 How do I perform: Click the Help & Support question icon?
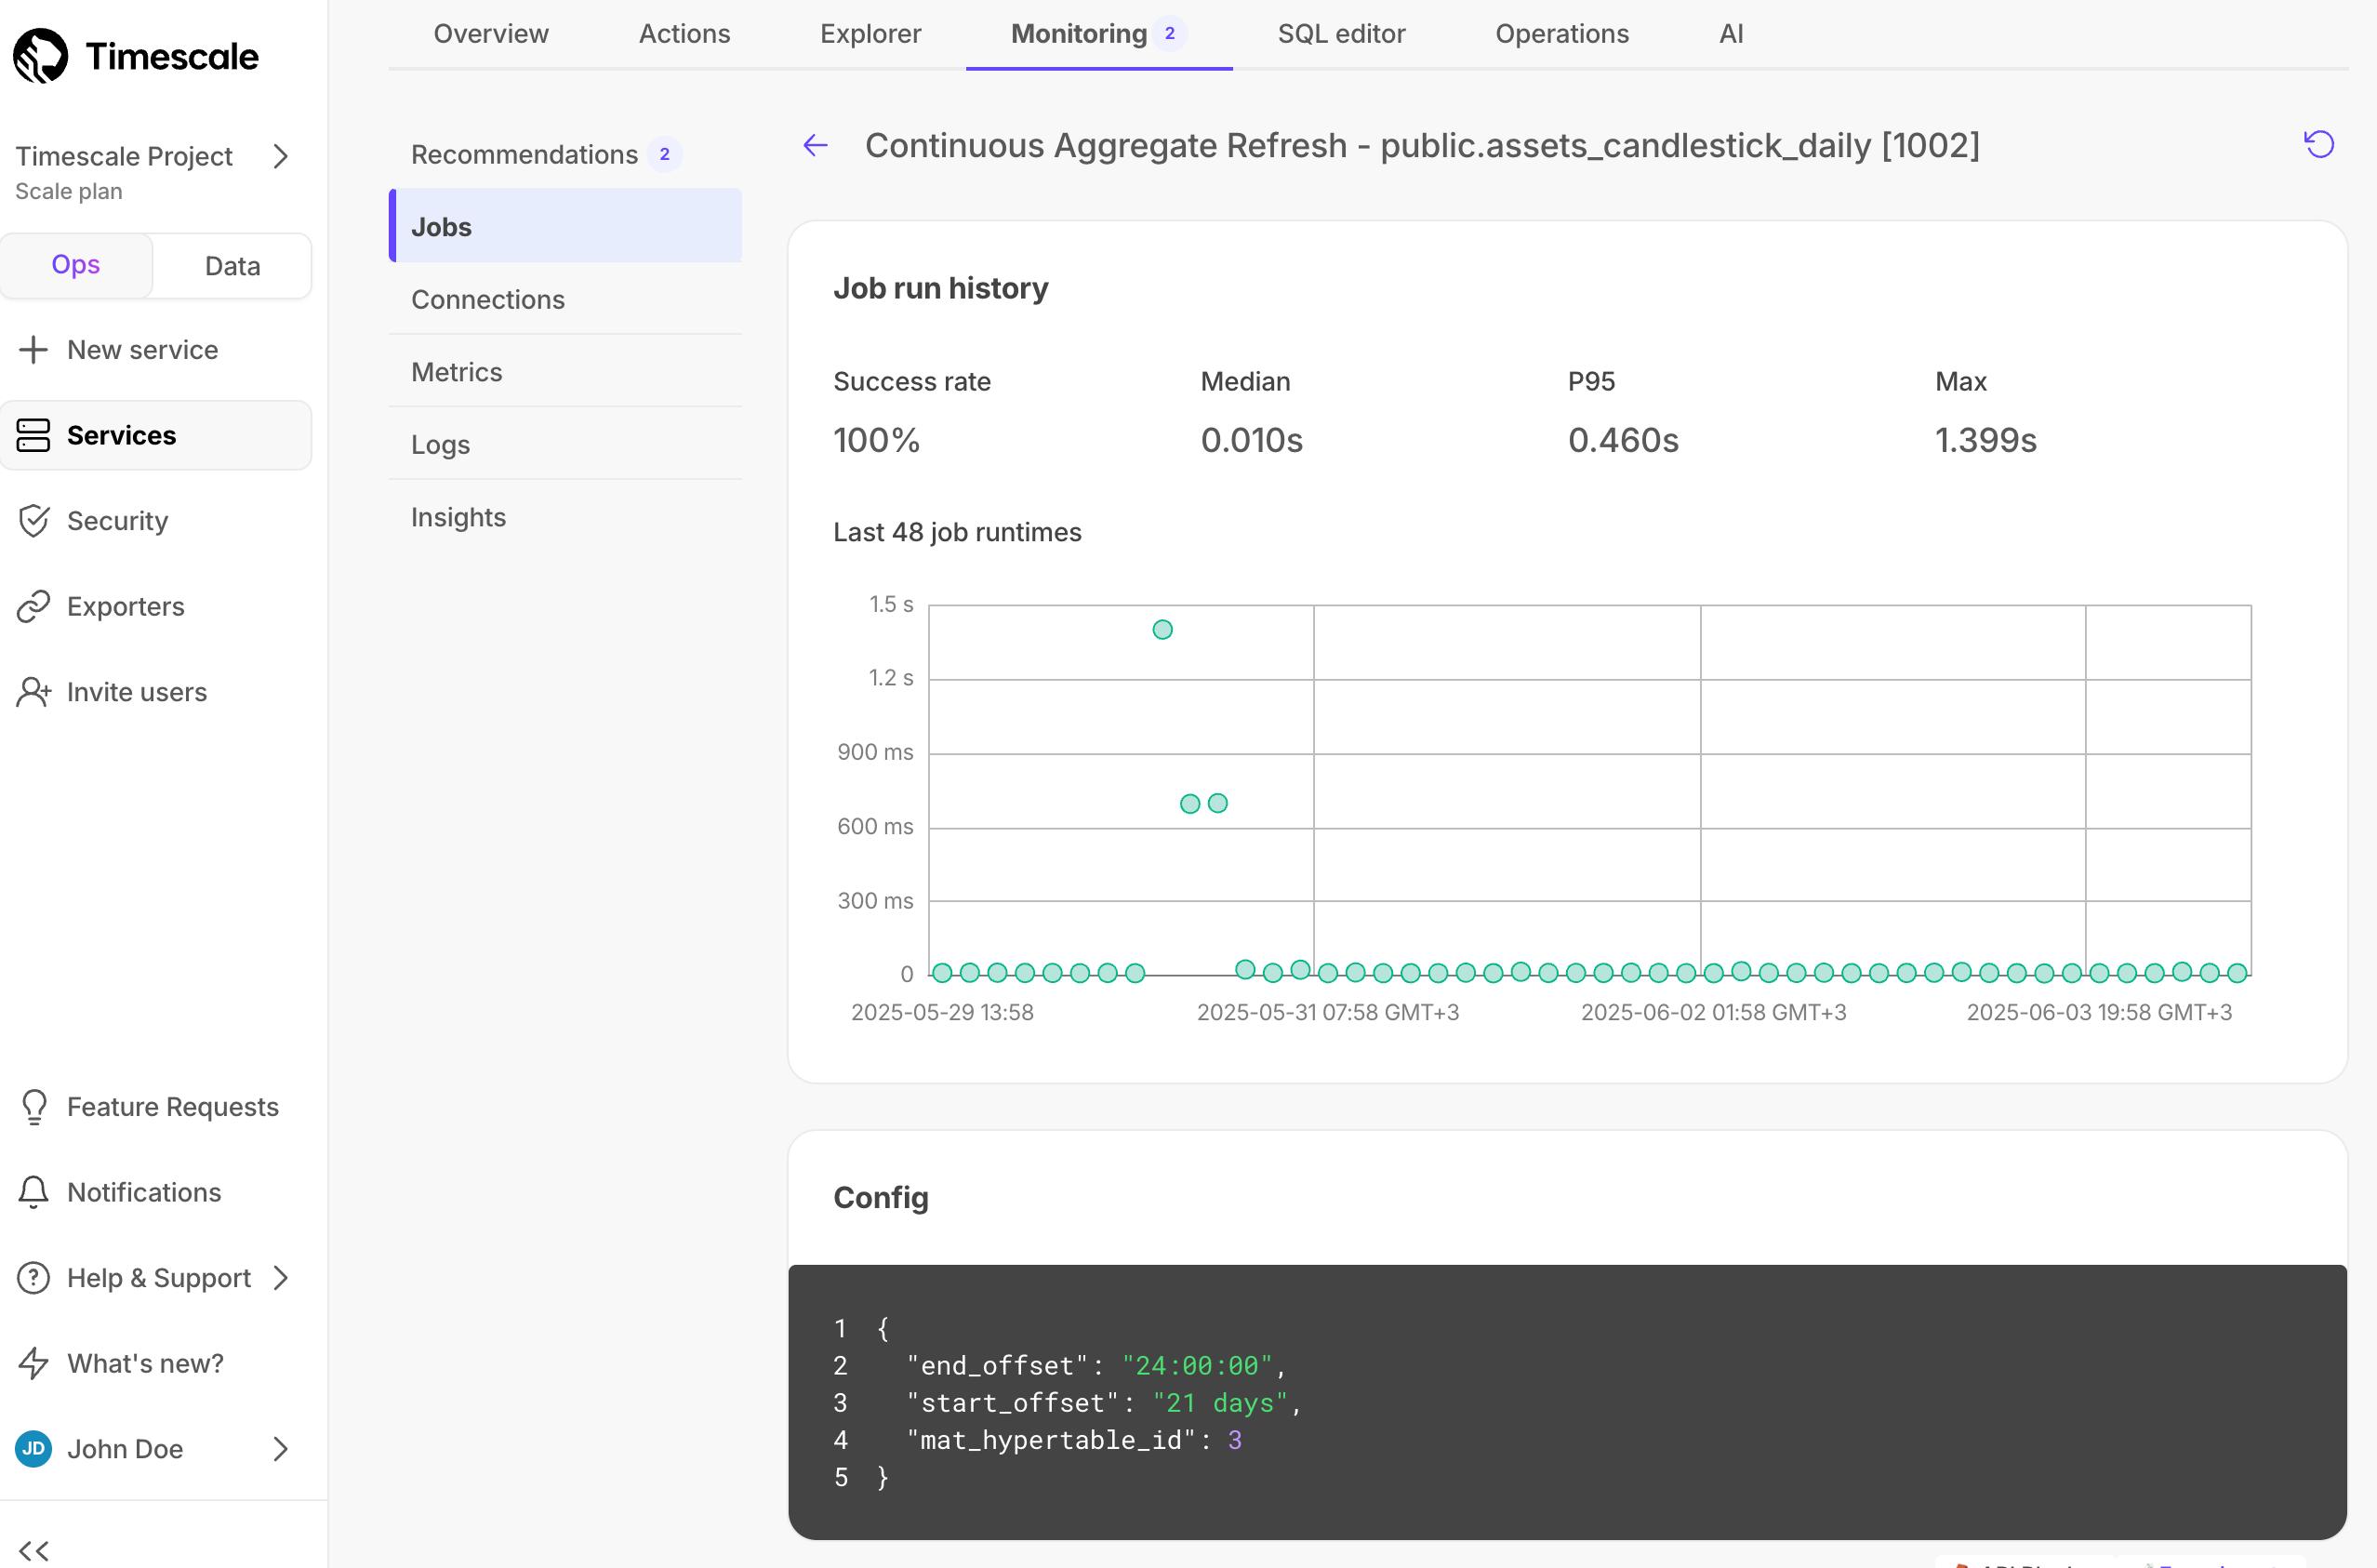coord(33,1278)
